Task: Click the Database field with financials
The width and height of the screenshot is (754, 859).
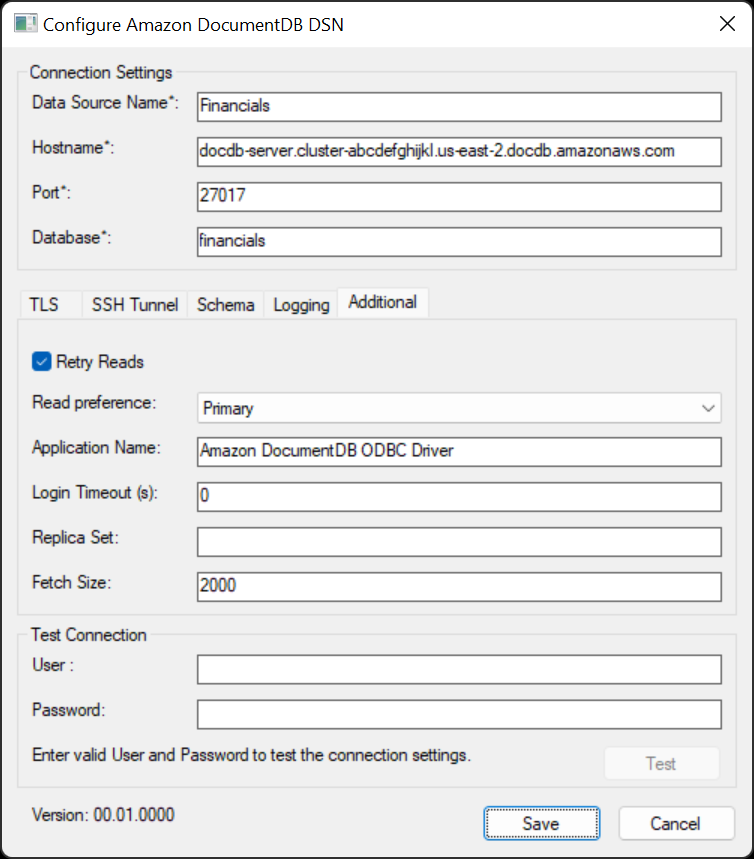Action: [459, 242]
